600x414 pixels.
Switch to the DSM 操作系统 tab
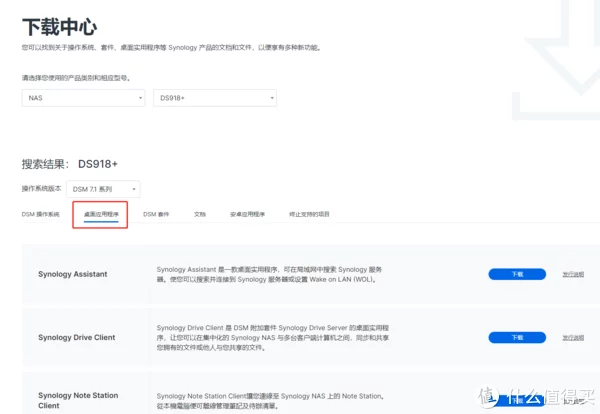click(41, 214)
